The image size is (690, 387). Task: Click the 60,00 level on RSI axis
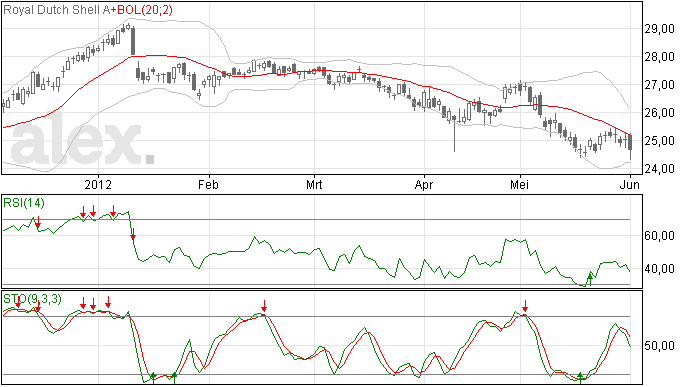pos(659,236)
